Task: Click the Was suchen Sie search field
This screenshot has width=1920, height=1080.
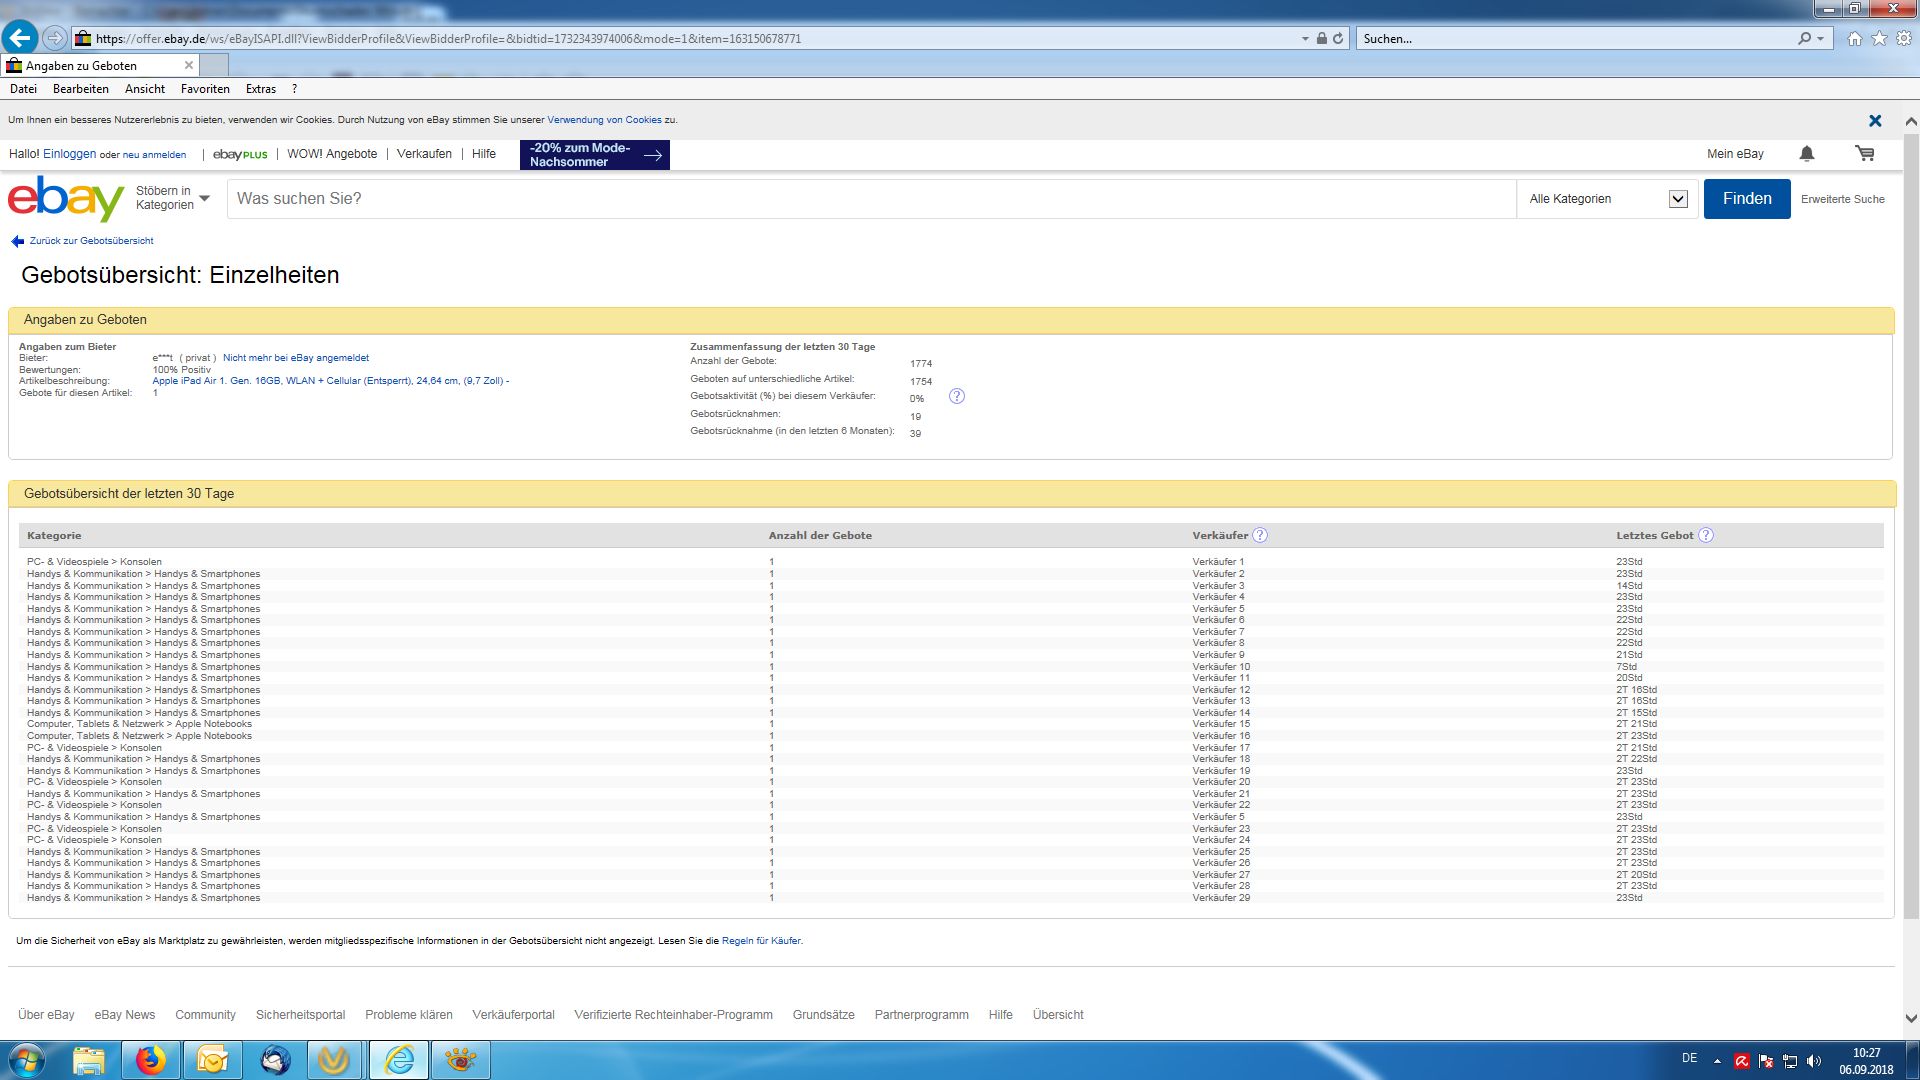Action: pyautogui.click(x=870, y=199)
